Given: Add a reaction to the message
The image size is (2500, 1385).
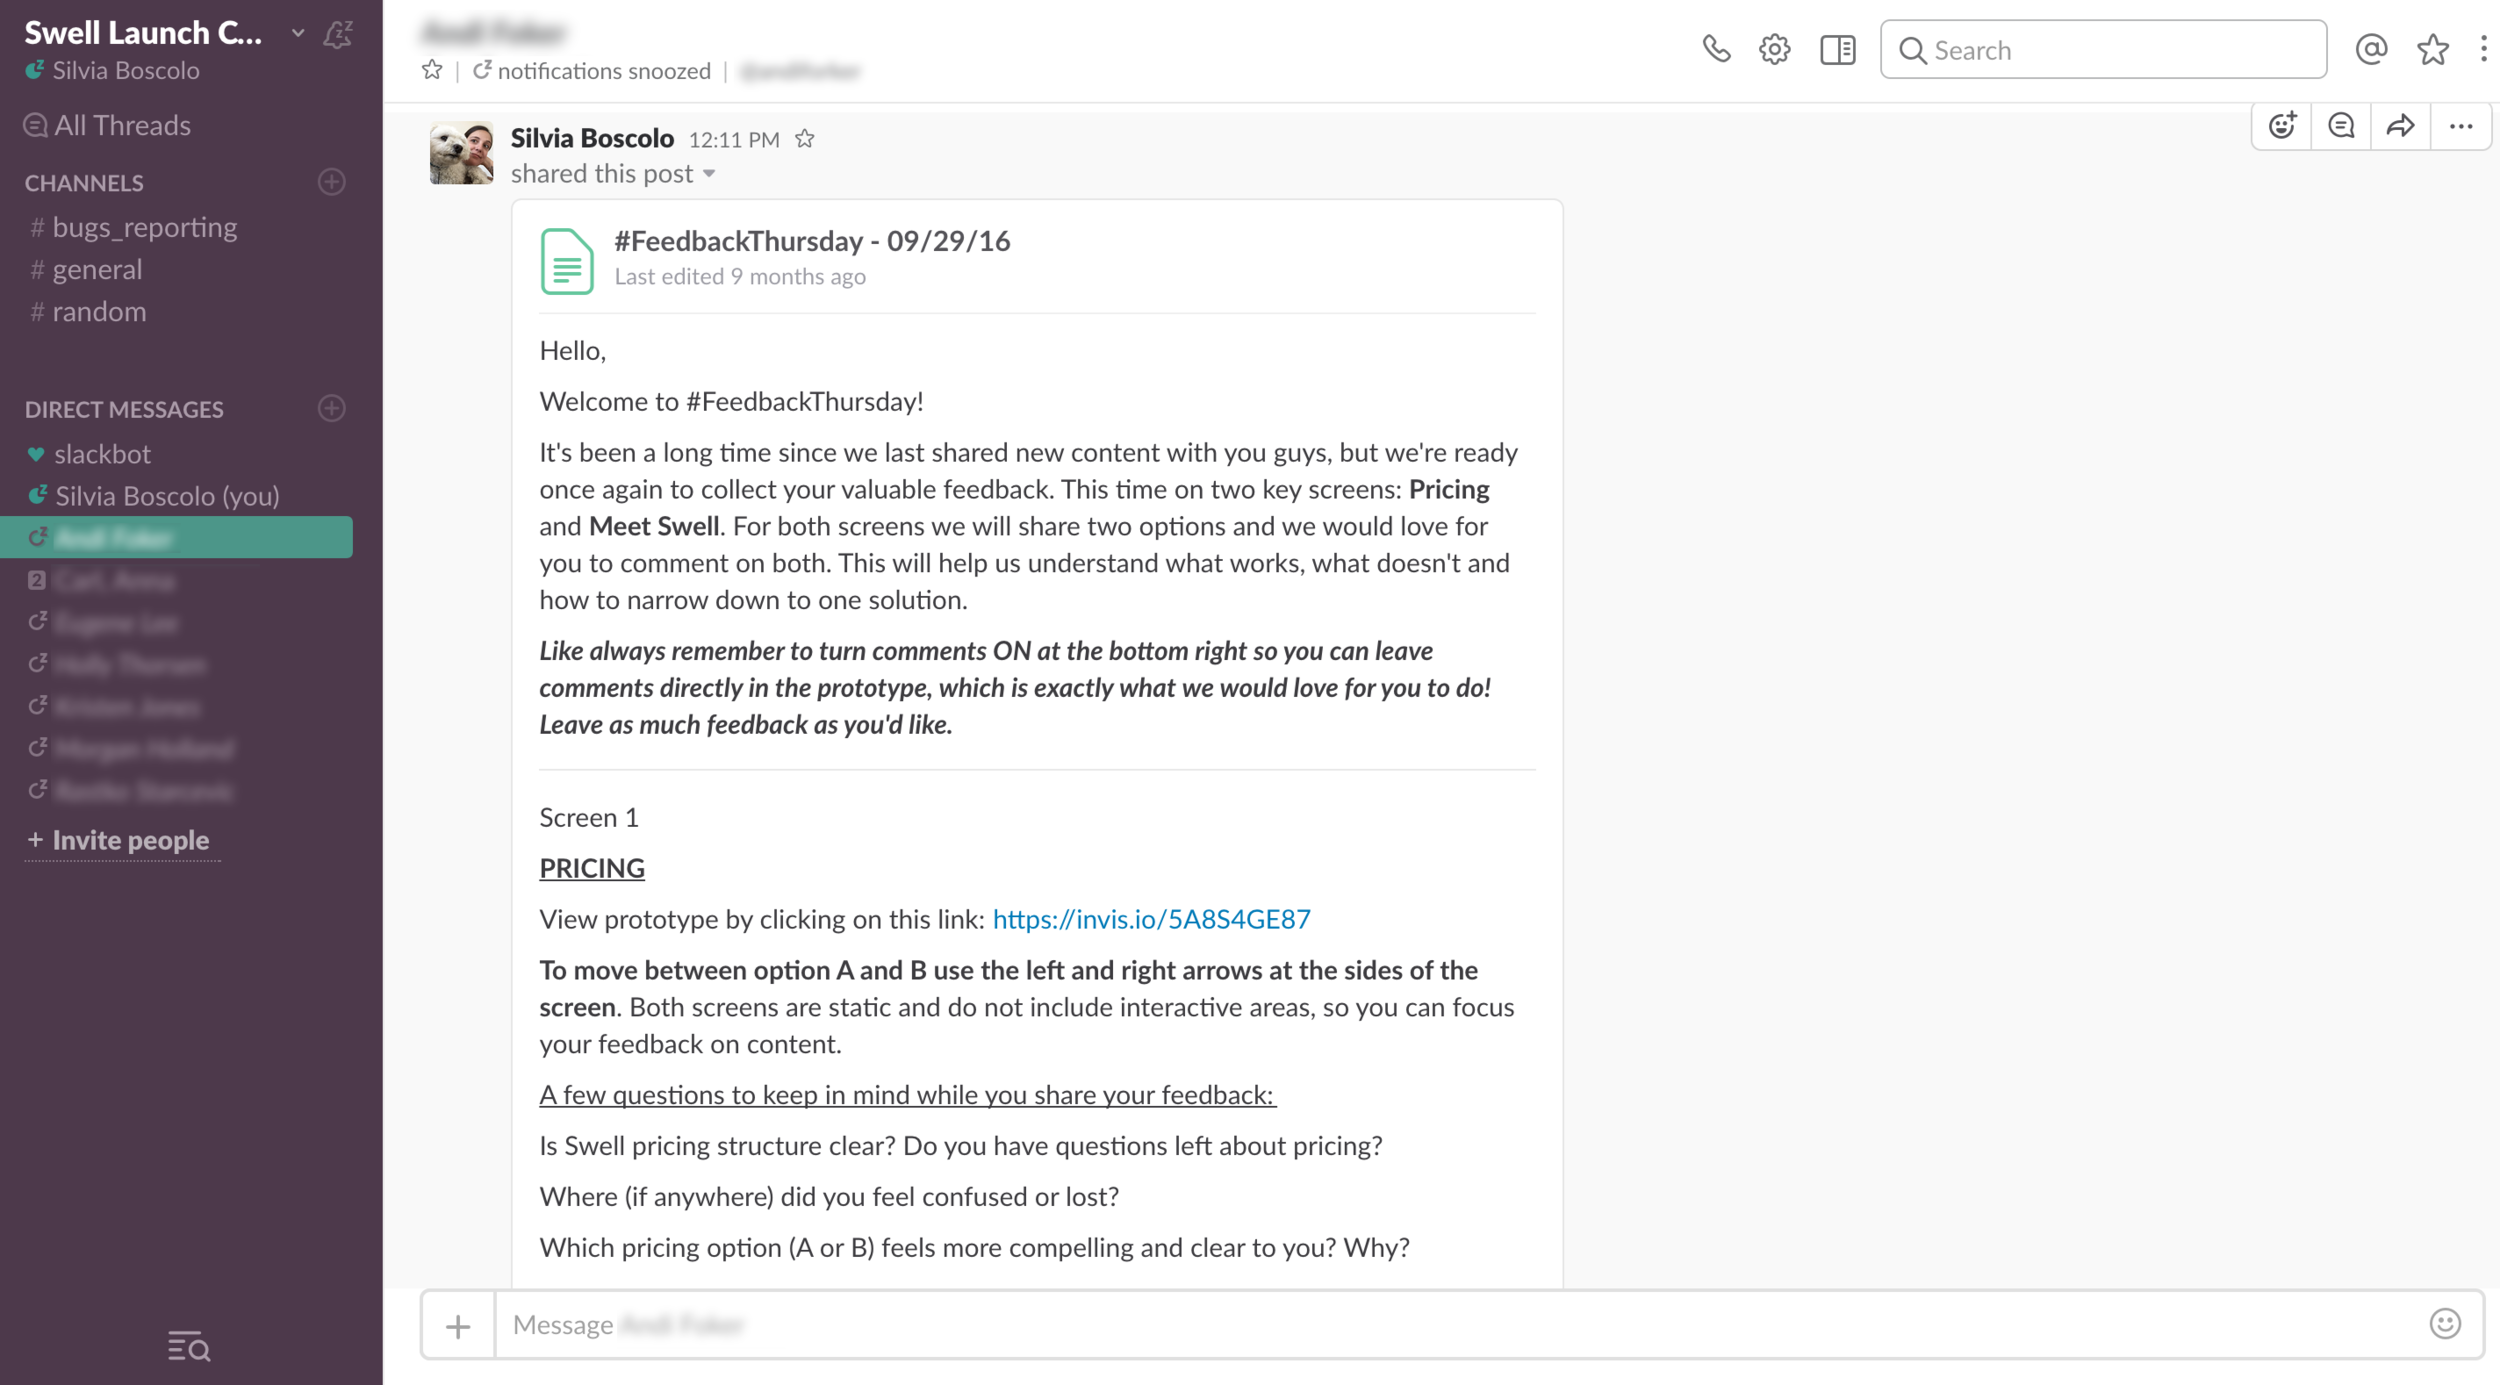Looking at the screenshot, I should (2282, 126).
